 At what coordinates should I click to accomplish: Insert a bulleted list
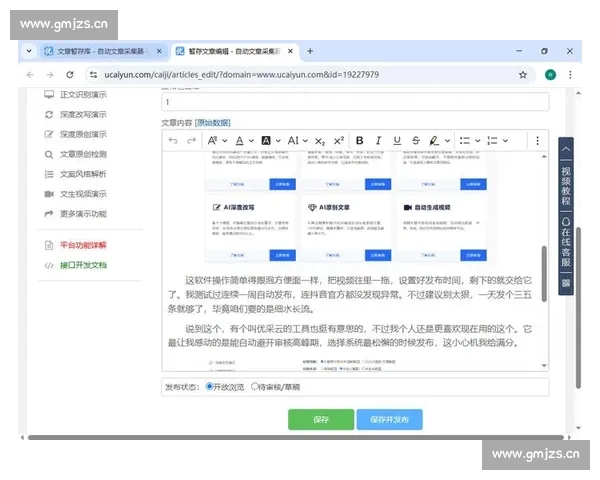tap(465, 141)
